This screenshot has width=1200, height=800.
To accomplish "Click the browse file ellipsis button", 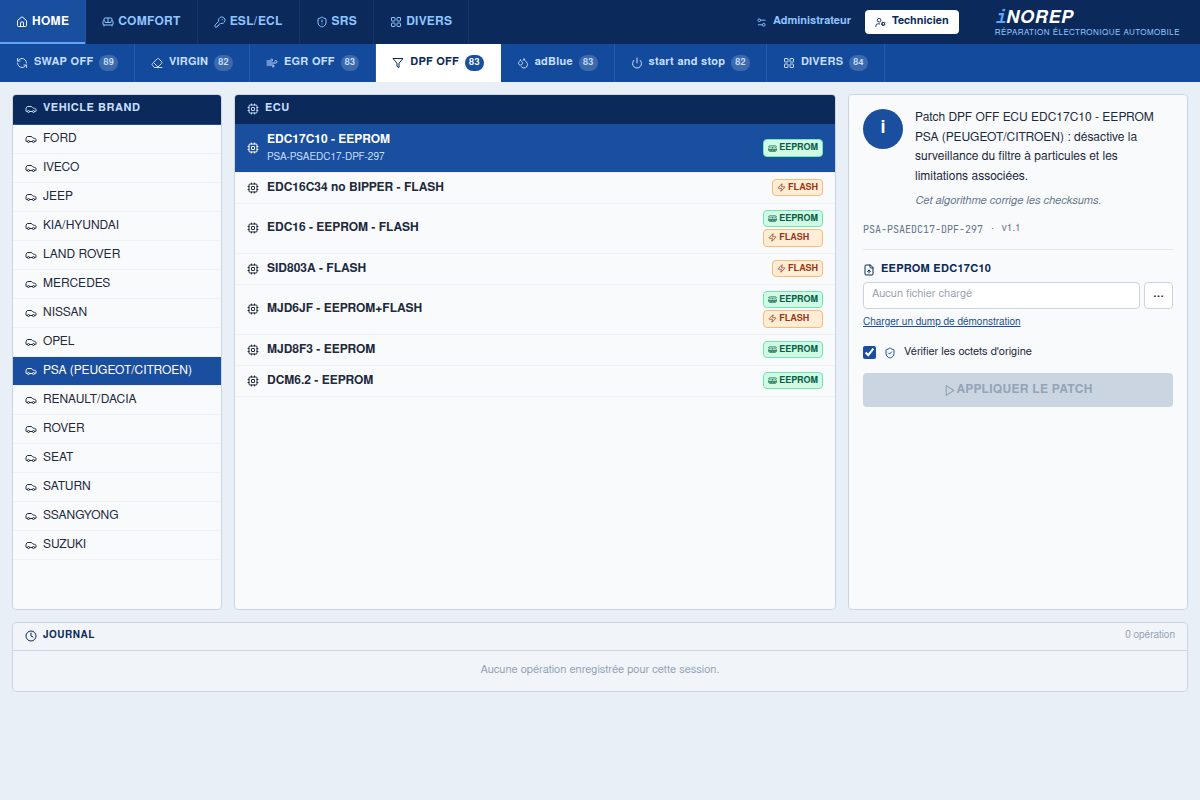I will 1158,295.
